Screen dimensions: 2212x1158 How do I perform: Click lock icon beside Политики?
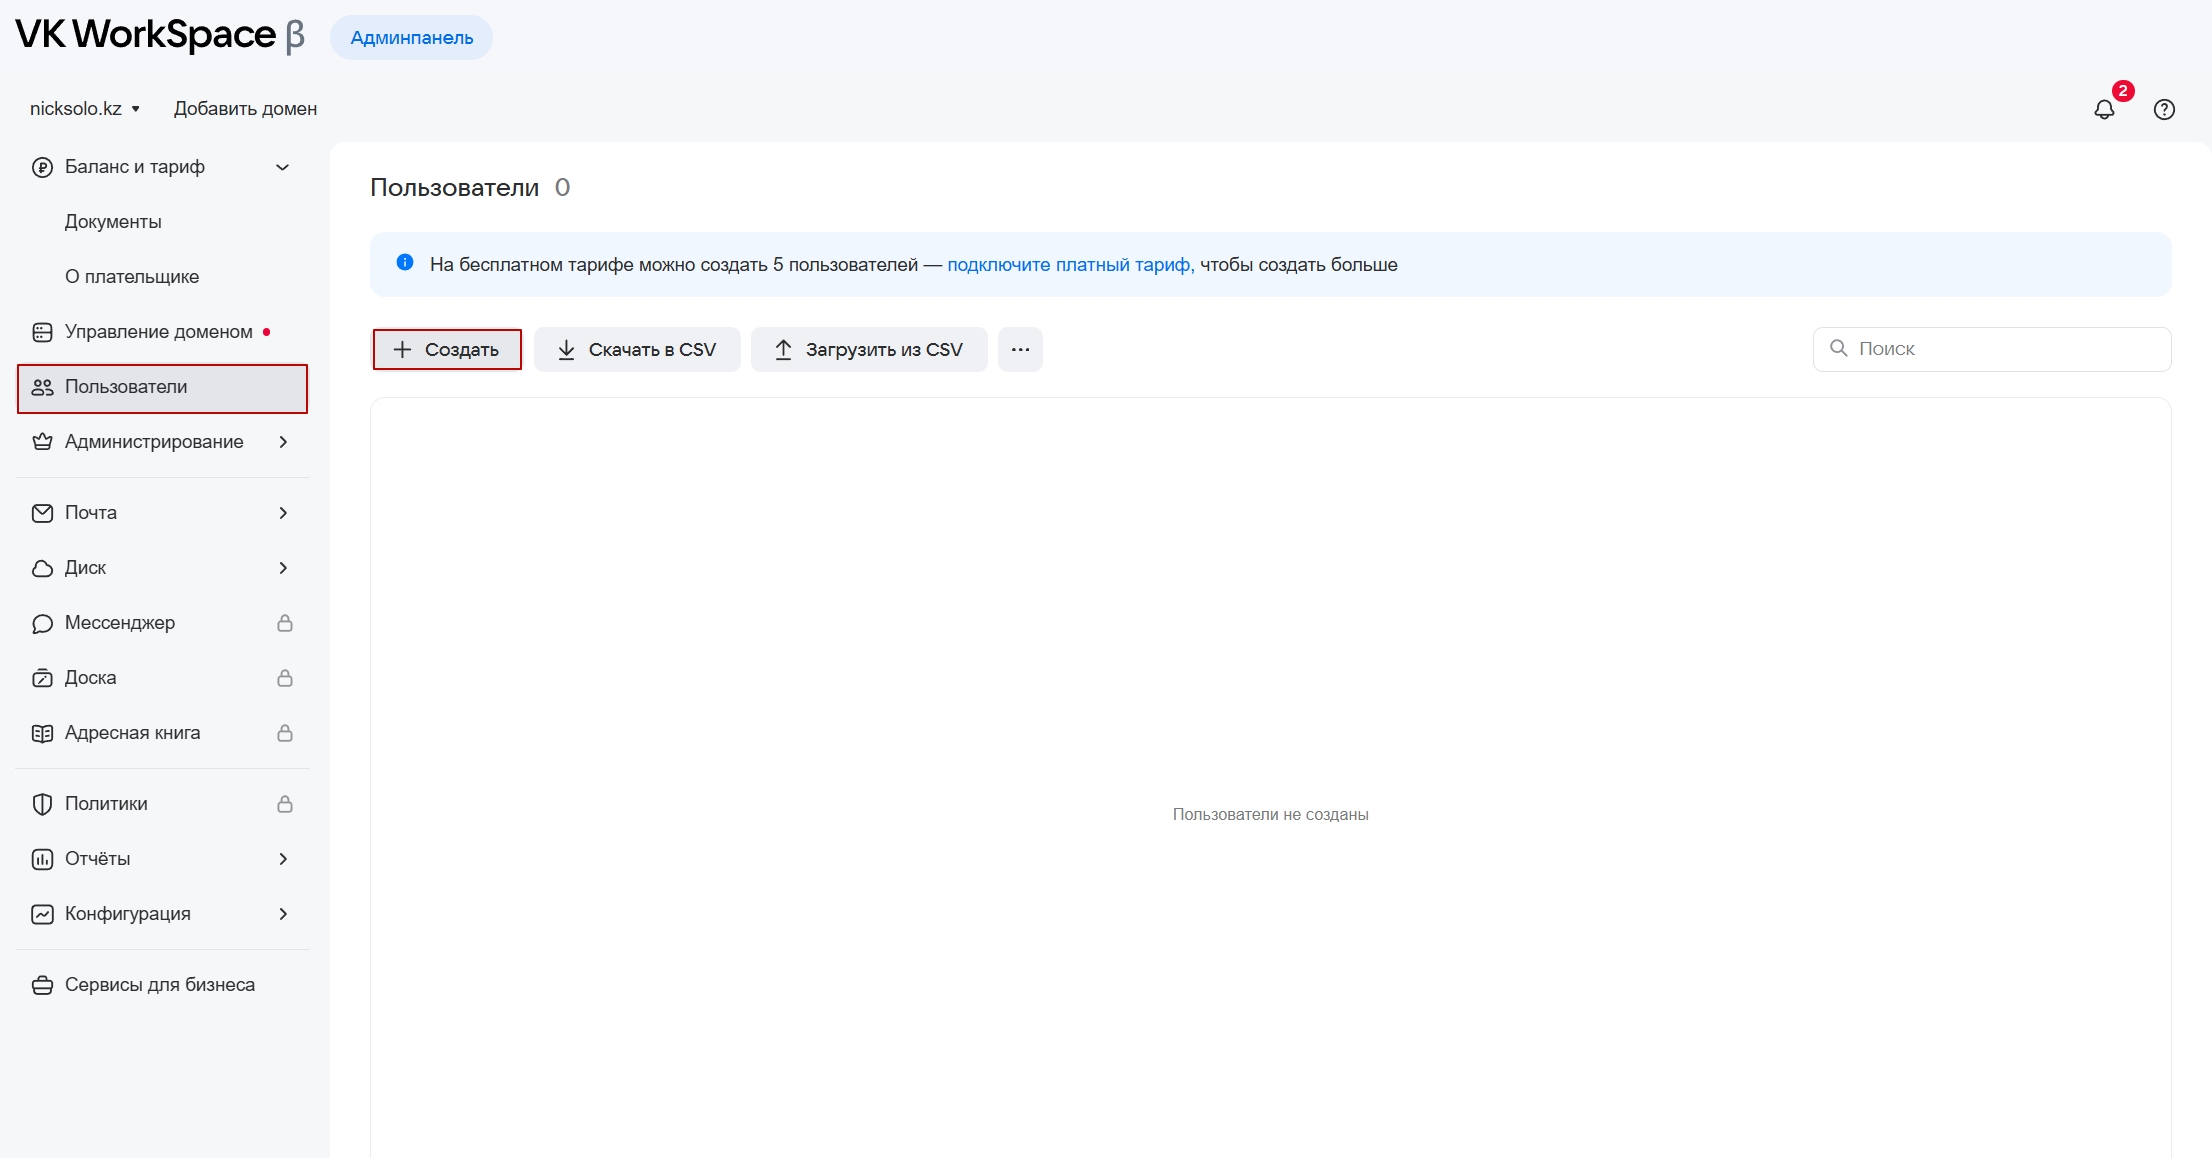[x=285, y=804]
